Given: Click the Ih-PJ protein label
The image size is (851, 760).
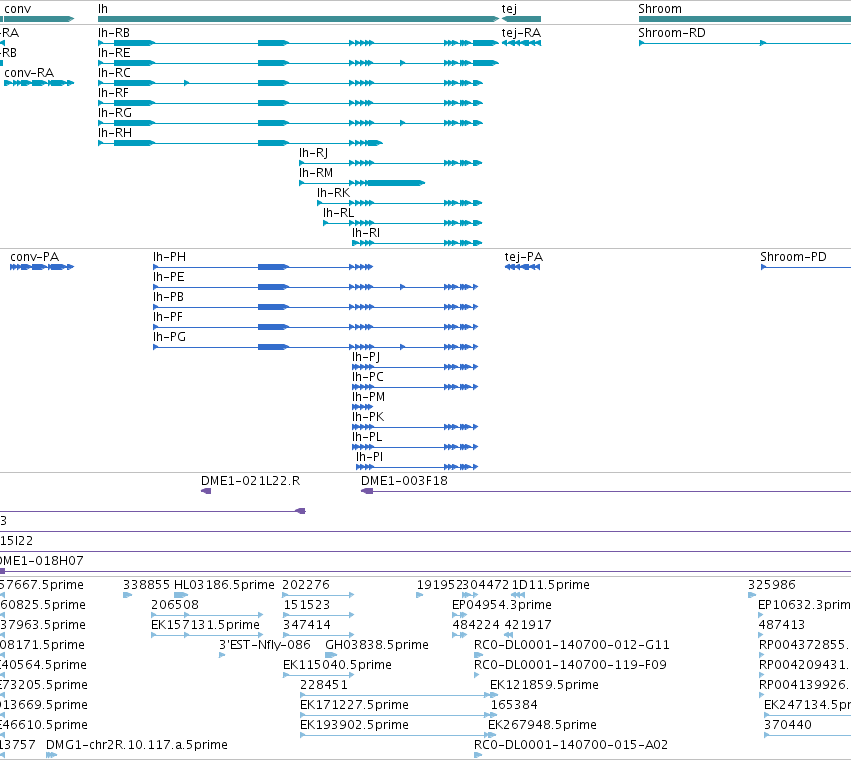Looking at the screenshot, I should coord(366,357).
